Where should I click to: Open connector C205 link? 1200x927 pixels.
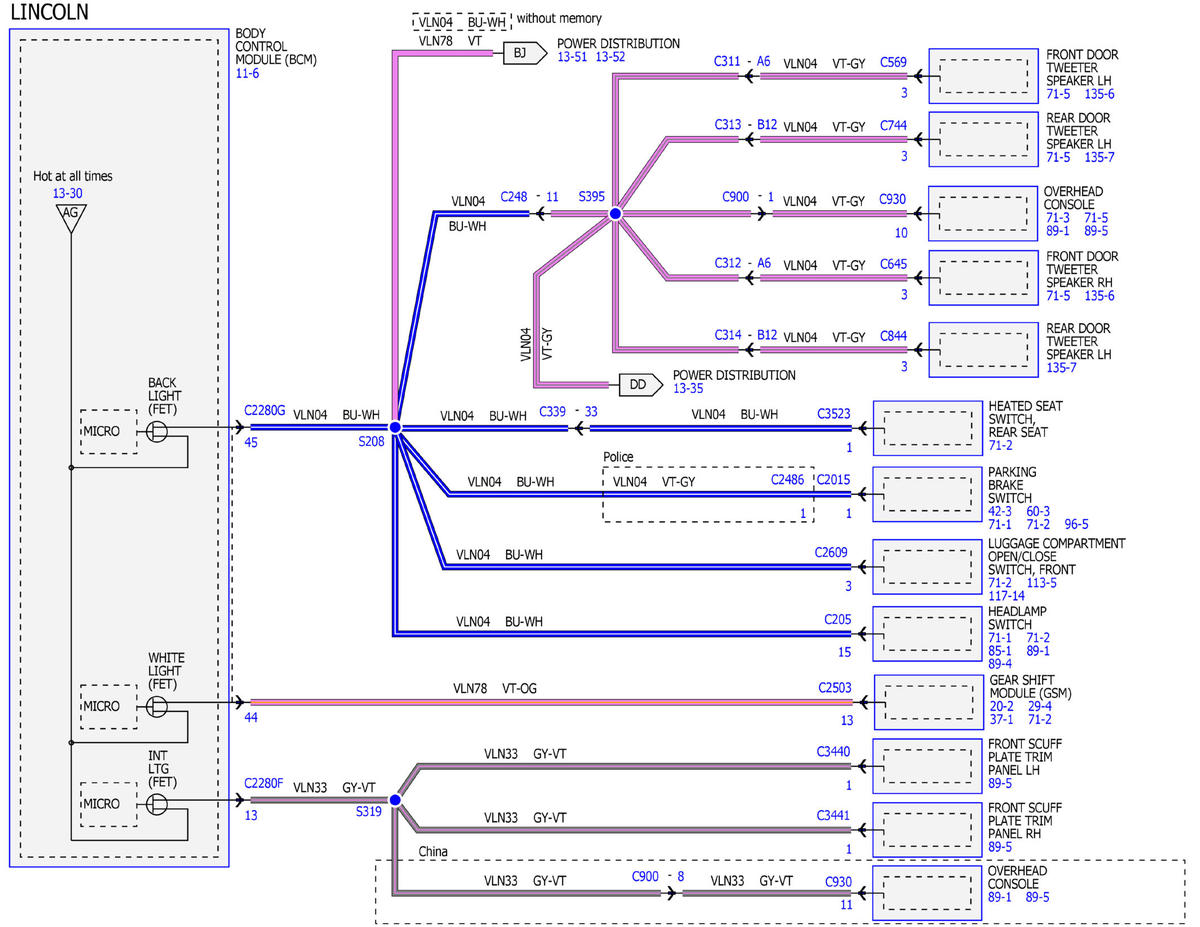tap(838, 619)
